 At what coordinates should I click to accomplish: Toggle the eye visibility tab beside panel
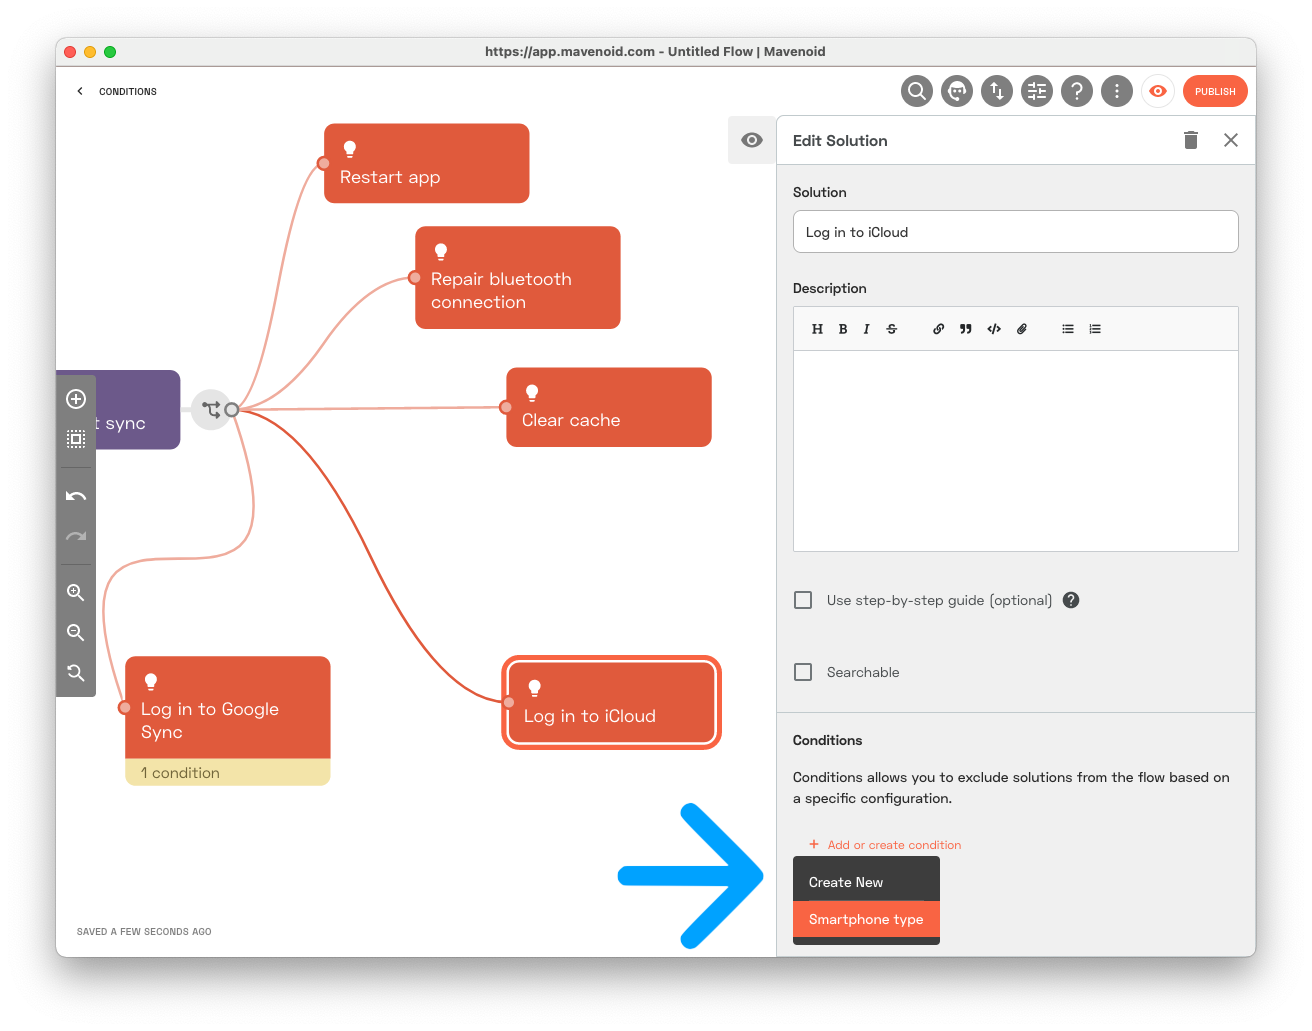[752, 140]
